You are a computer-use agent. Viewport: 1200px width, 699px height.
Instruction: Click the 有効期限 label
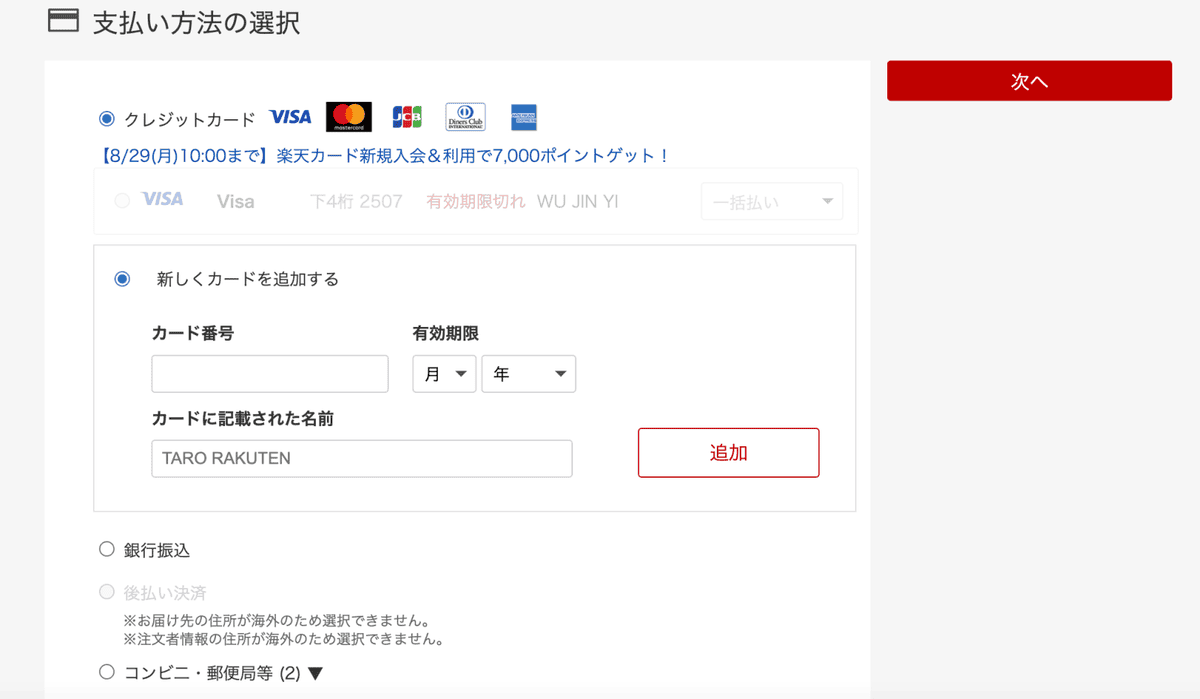(446, 333)
